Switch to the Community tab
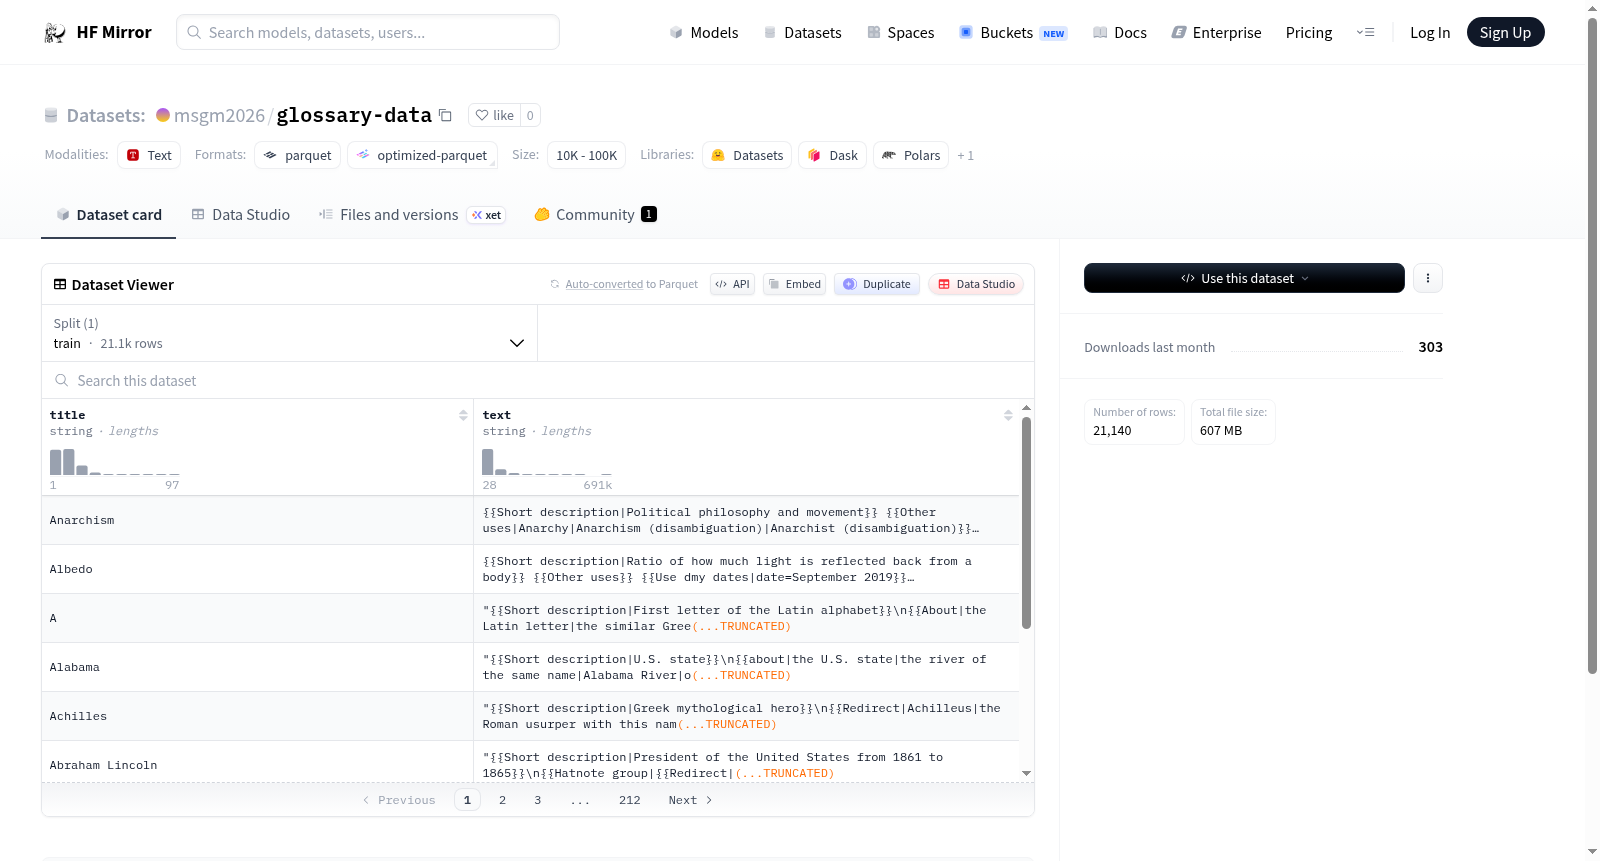Screen dimensions: 1600x861 (x=595, y=214)
